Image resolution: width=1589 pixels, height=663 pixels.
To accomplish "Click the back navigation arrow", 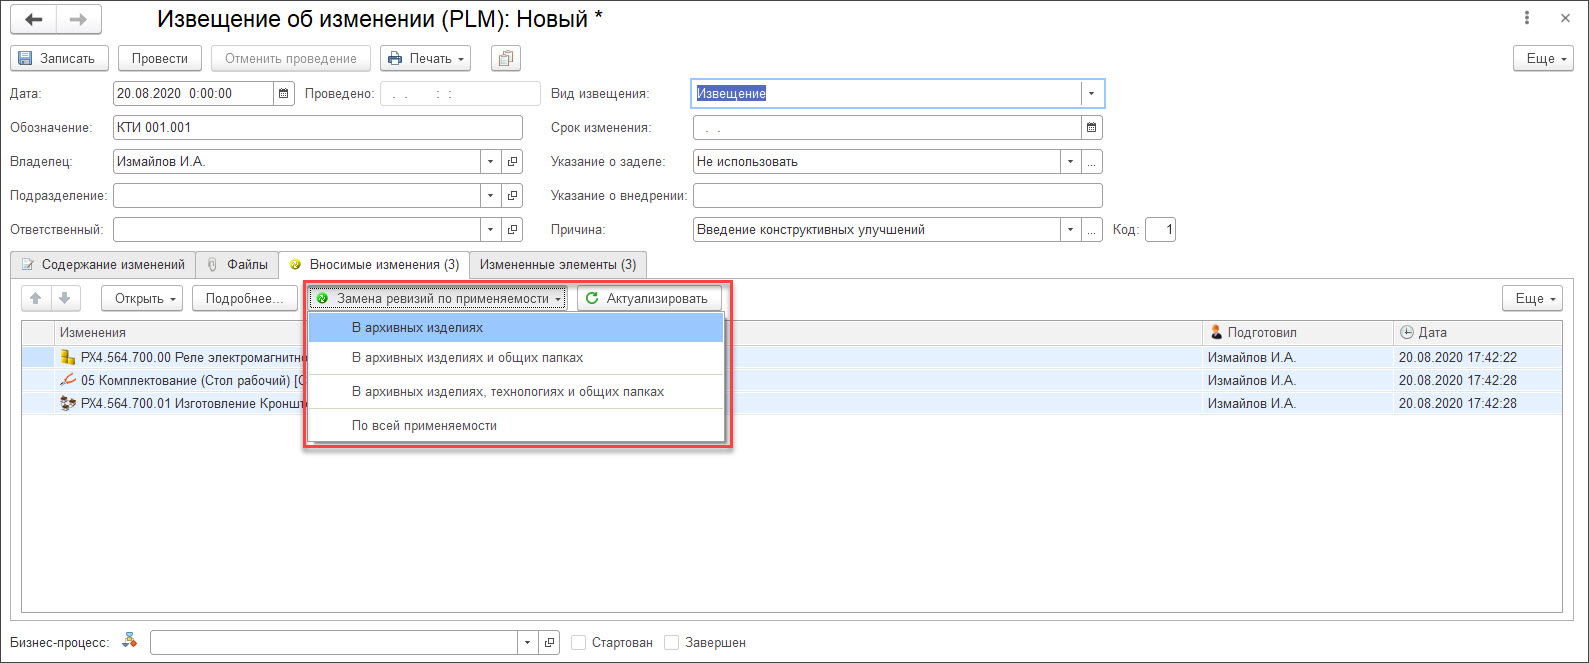I will click(34, 20).
